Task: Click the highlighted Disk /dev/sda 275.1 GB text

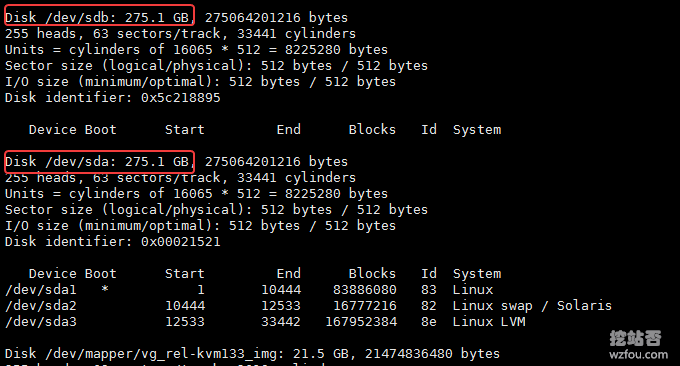Action: [x=99, y=161]
